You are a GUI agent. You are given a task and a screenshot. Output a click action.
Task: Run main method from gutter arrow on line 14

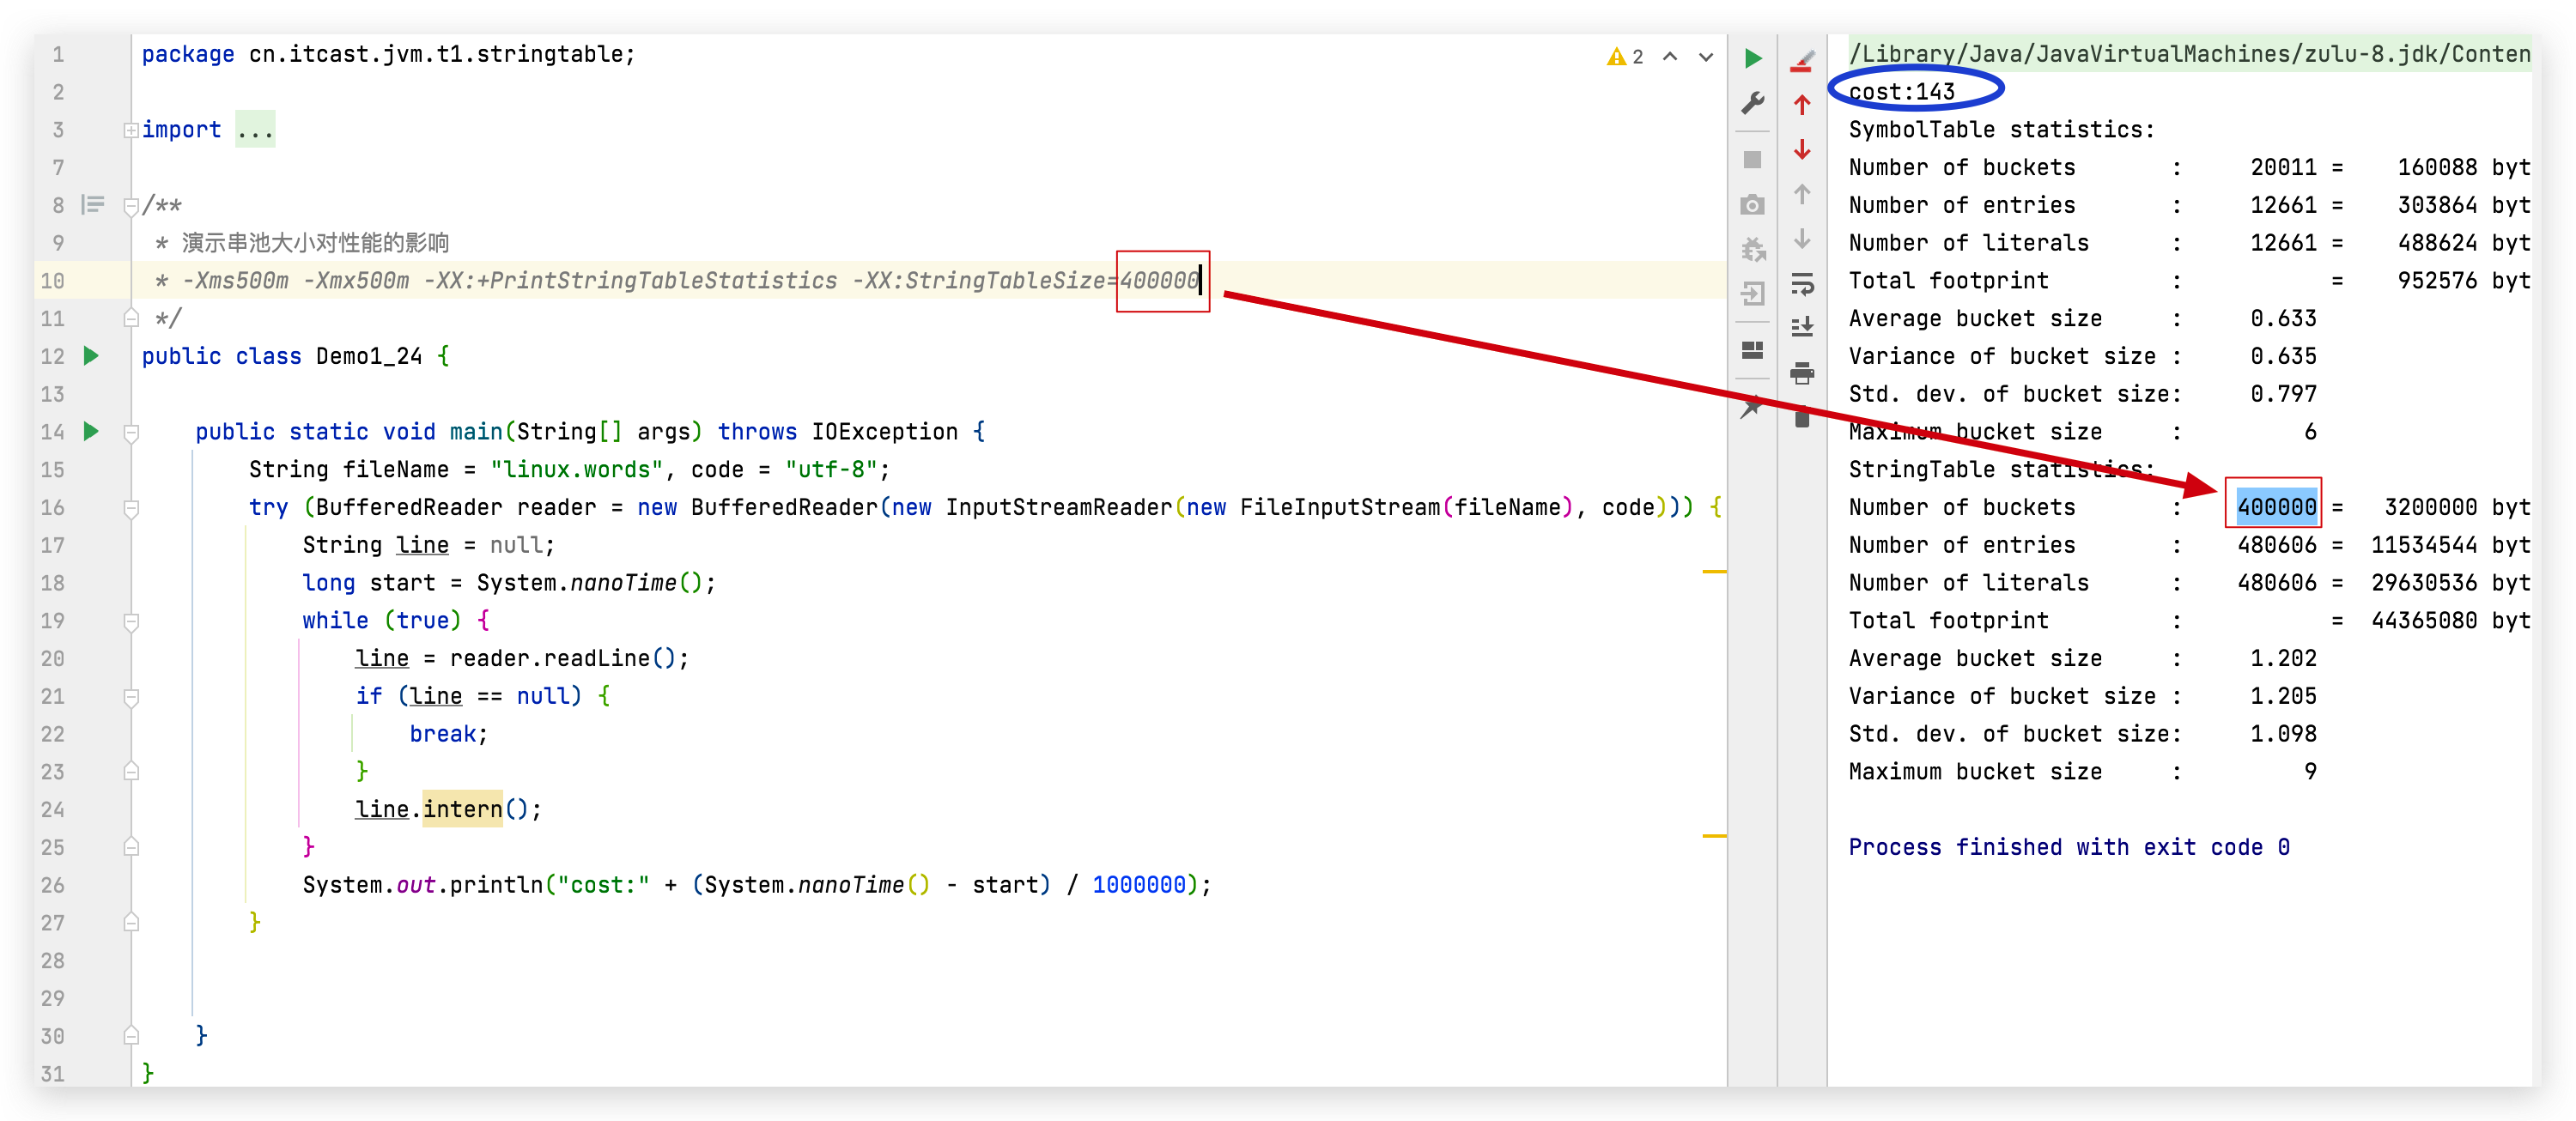tap(91, 432)
